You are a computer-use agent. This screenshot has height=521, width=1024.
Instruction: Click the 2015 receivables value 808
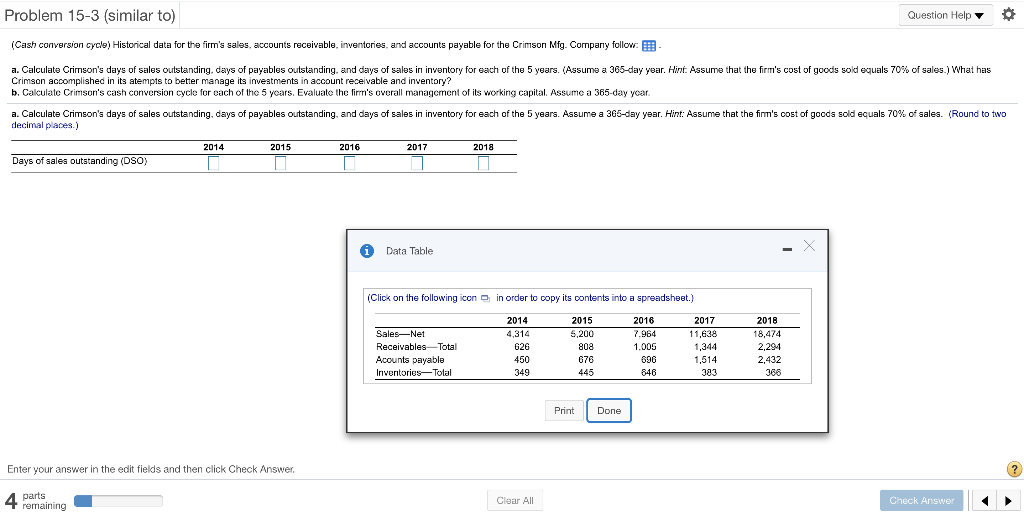586,346
